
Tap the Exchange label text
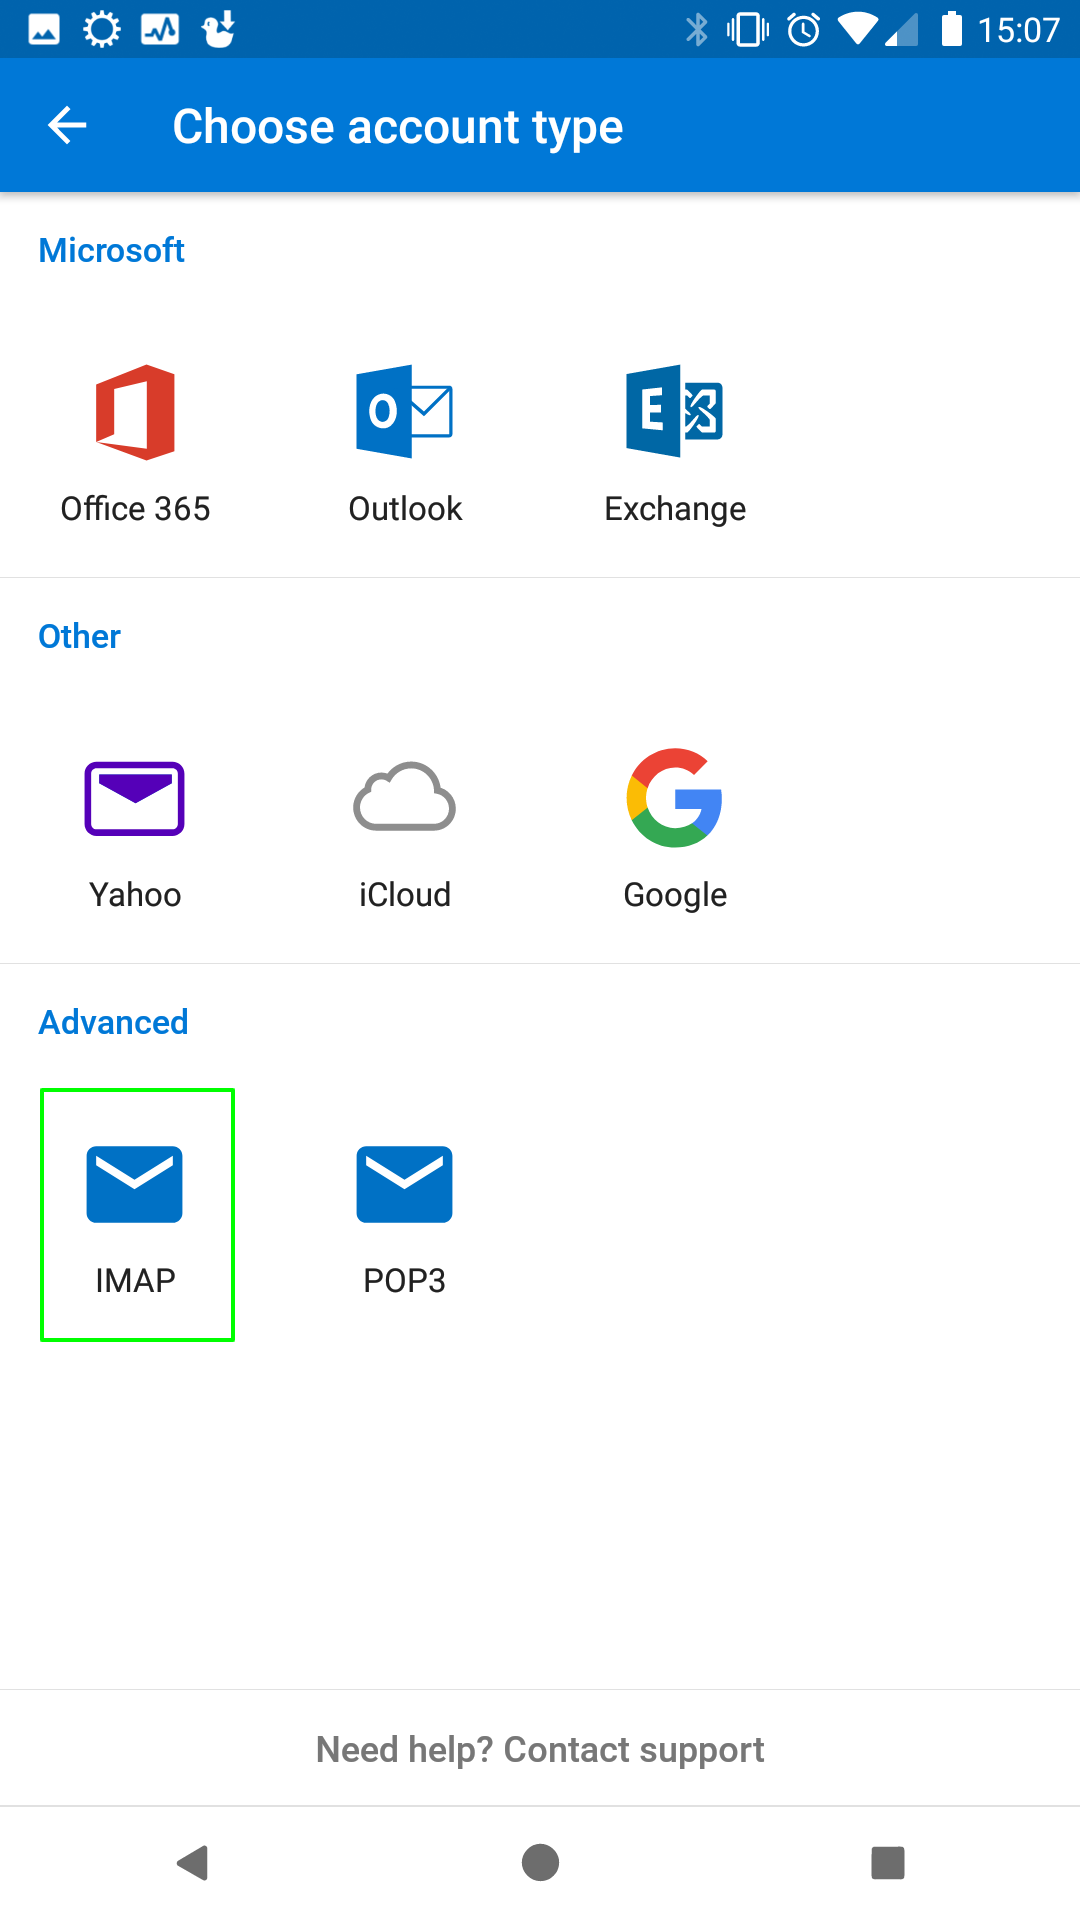click(x=675, y=510)
